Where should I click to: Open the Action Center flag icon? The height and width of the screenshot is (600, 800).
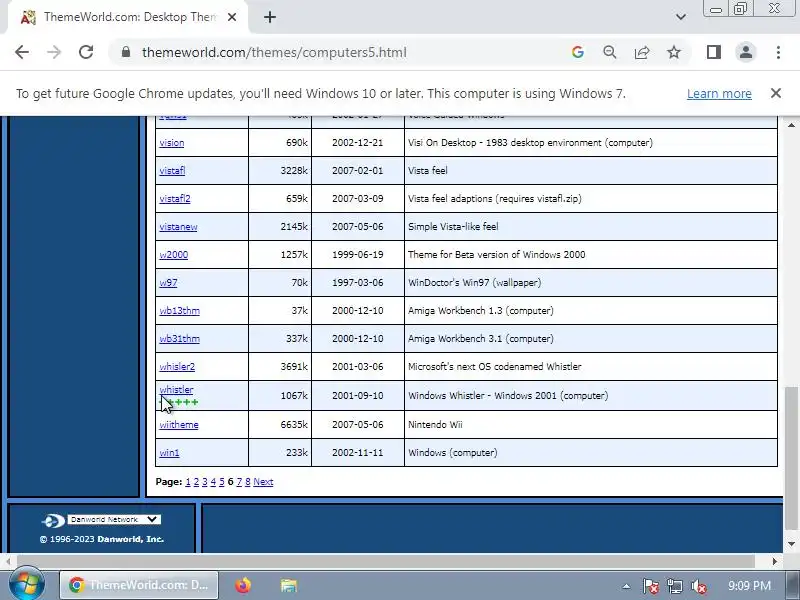650,586
